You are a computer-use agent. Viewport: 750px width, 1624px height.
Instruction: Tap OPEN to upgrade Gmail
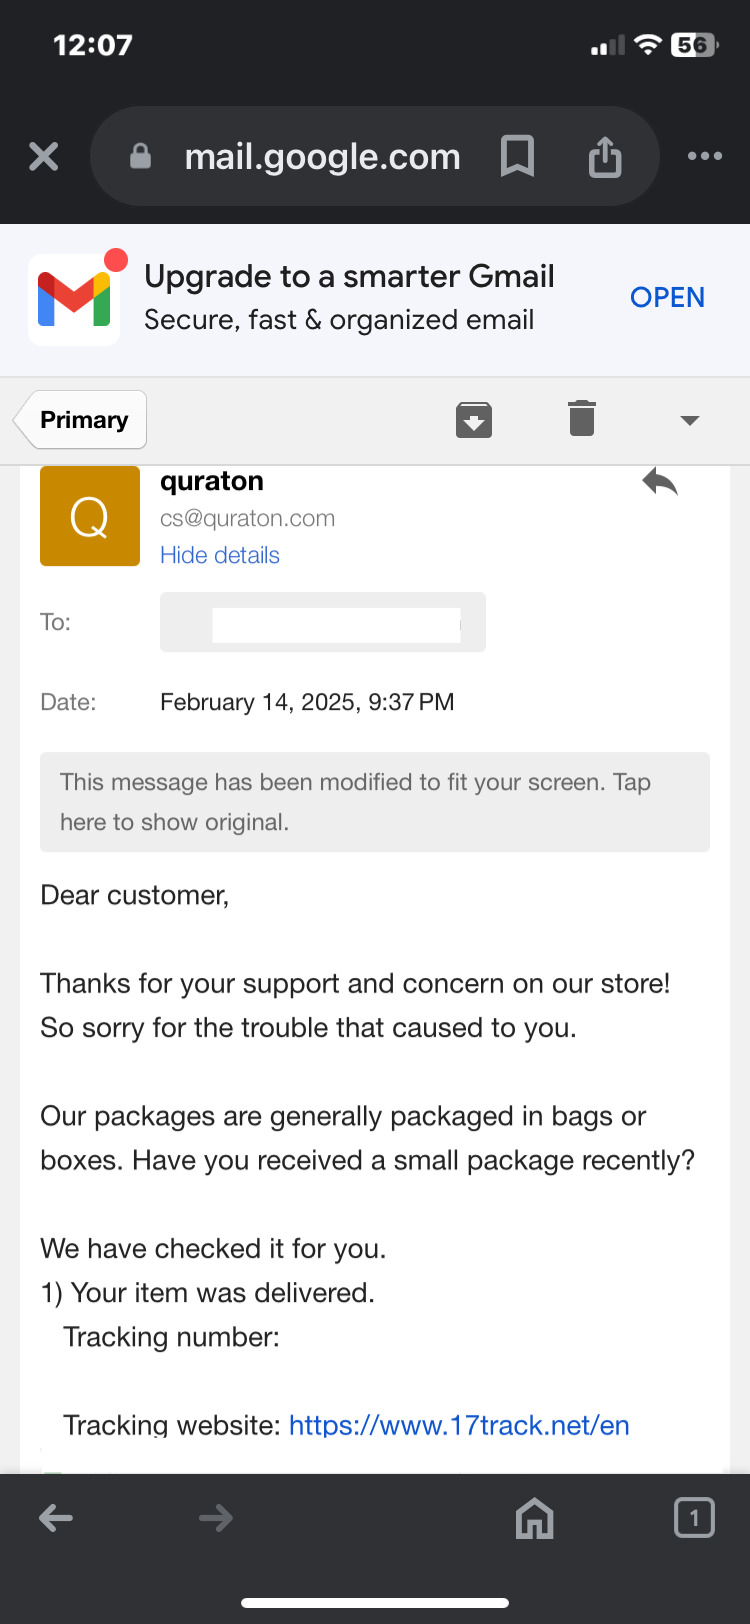pyautogui.click(x=667, y=298)
